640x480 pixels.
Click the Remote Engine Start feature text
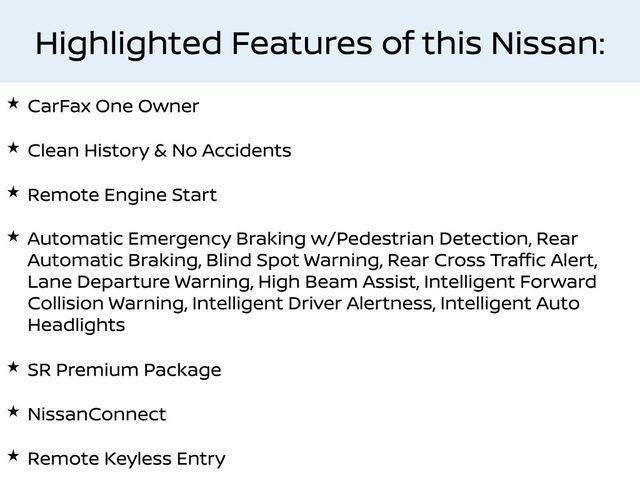[x=122, y=194]
